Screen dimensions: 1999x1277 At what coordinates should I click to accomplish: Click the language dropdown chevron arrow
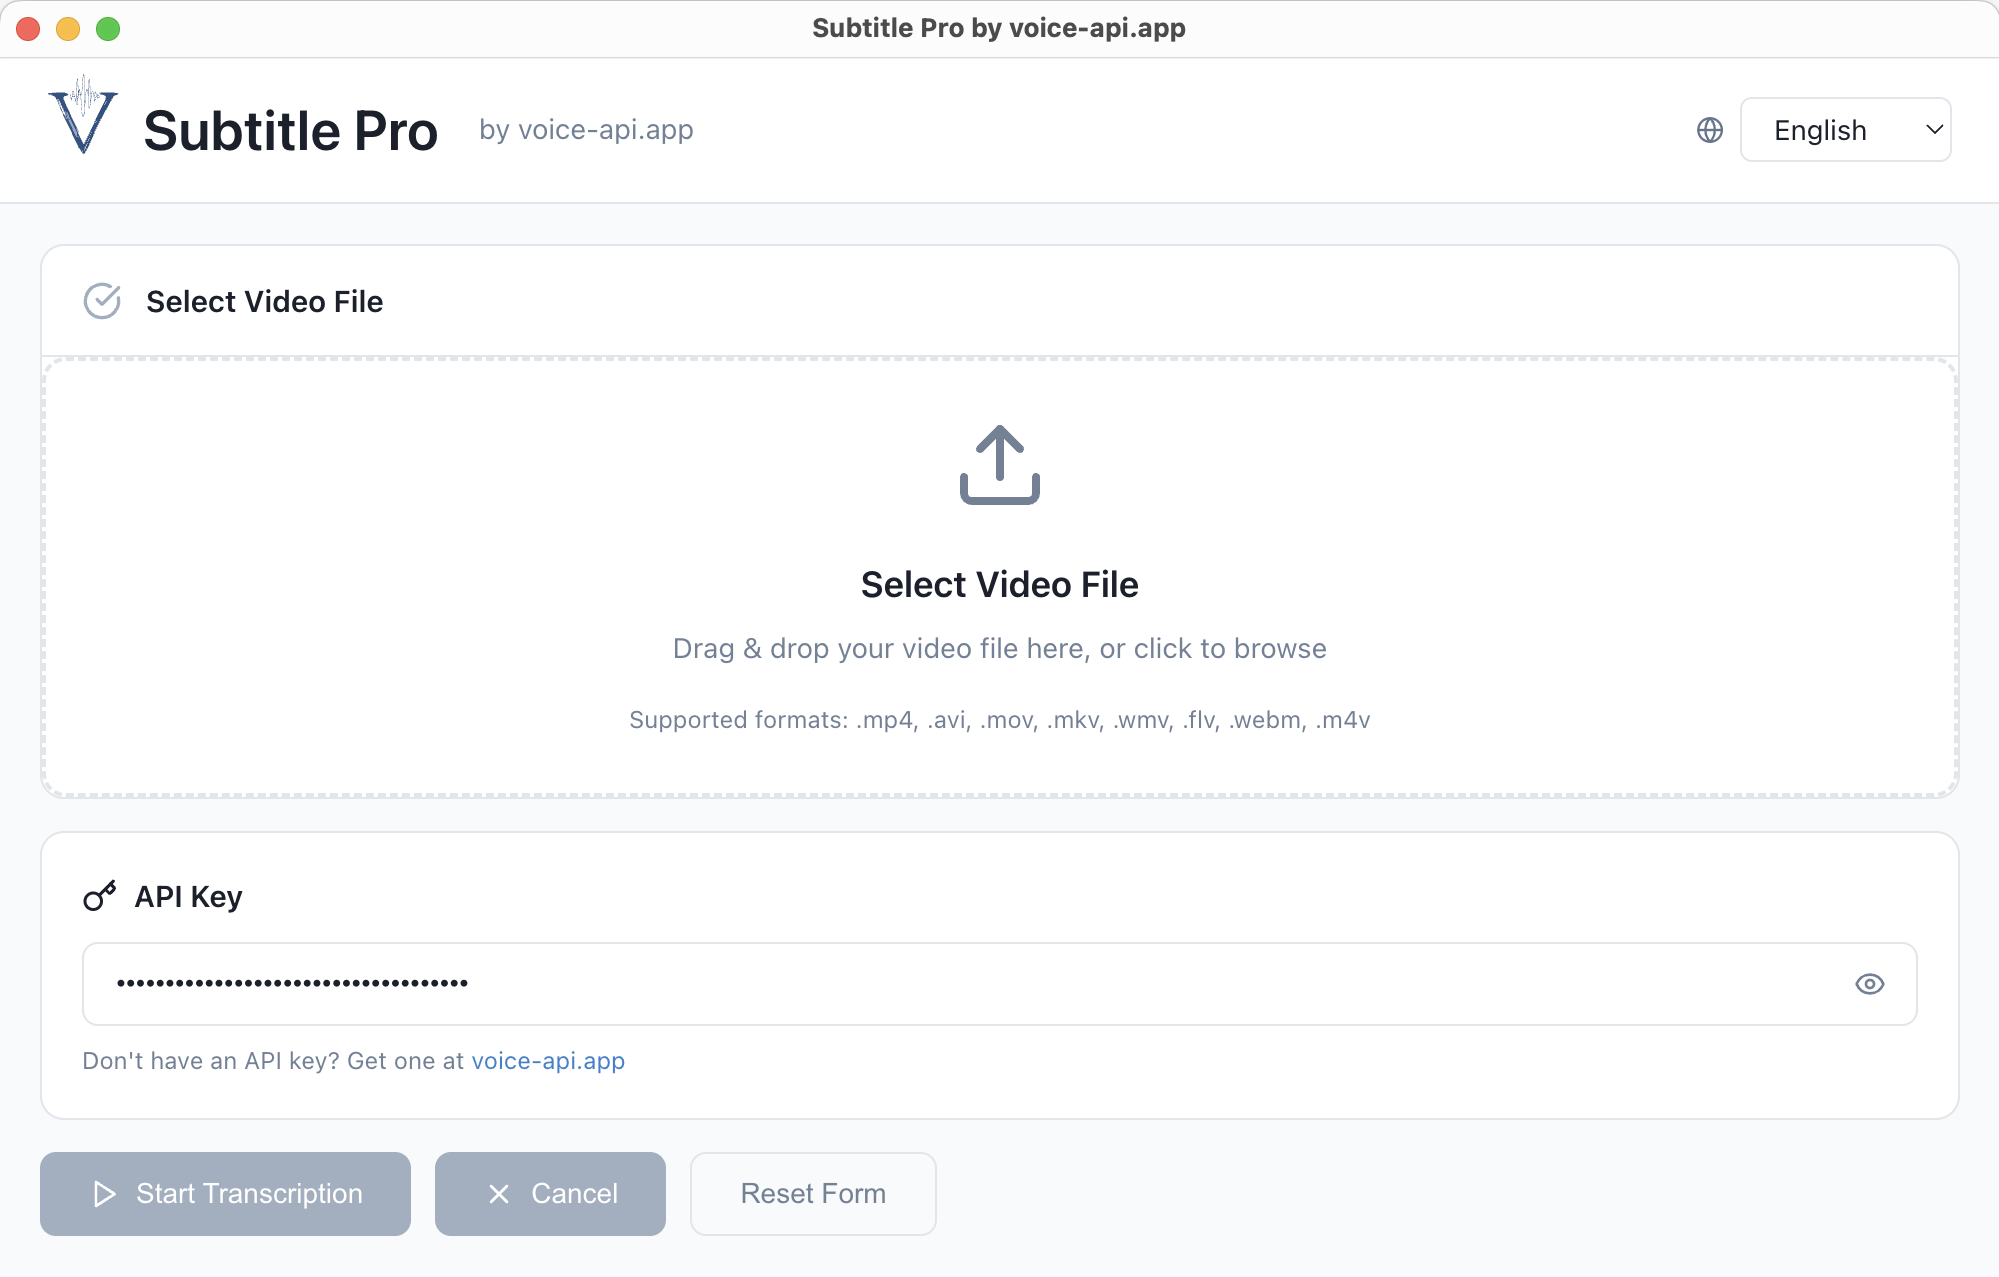tap(1934, 130)
